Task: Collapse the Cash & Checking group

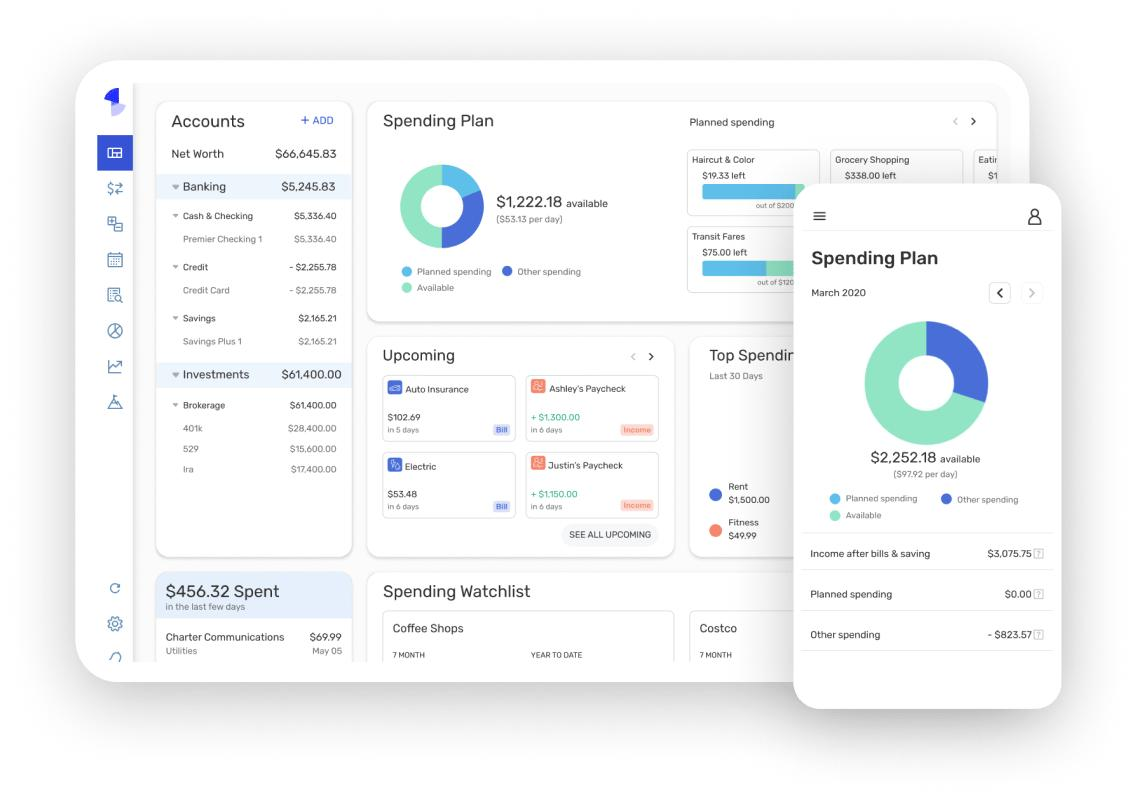Action: [175, 216]
